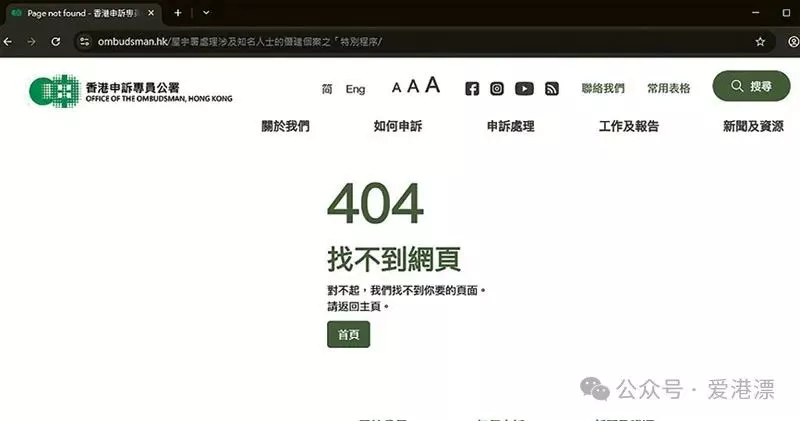The height and width of the screenshot is (421, 800).
Task: Click the 搜尋 search button
Action: coord(751,86)
